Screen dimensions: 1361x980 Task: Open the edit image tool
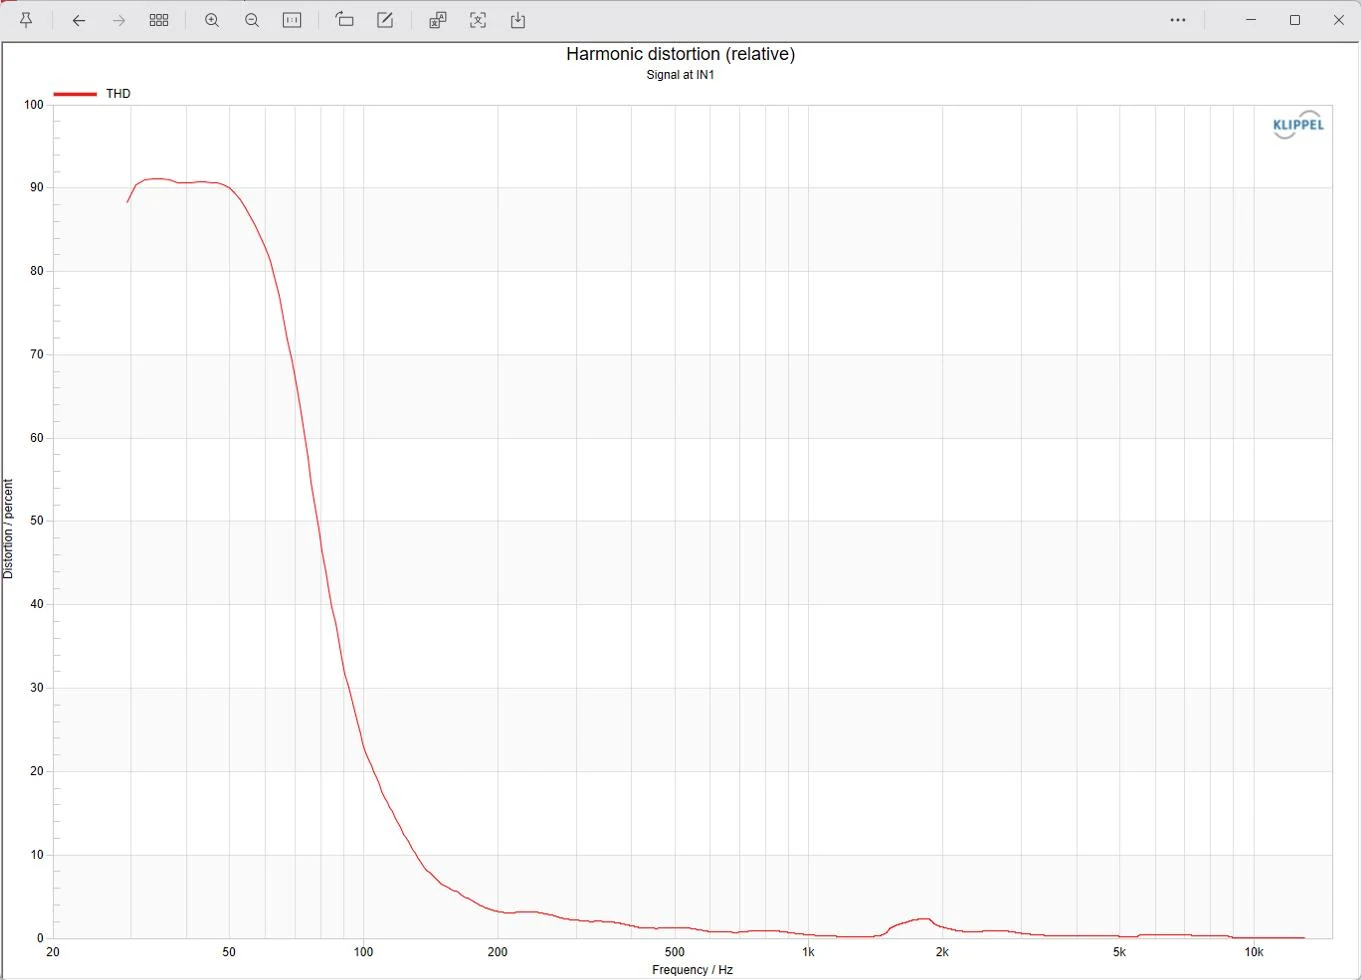coord(385,20)
